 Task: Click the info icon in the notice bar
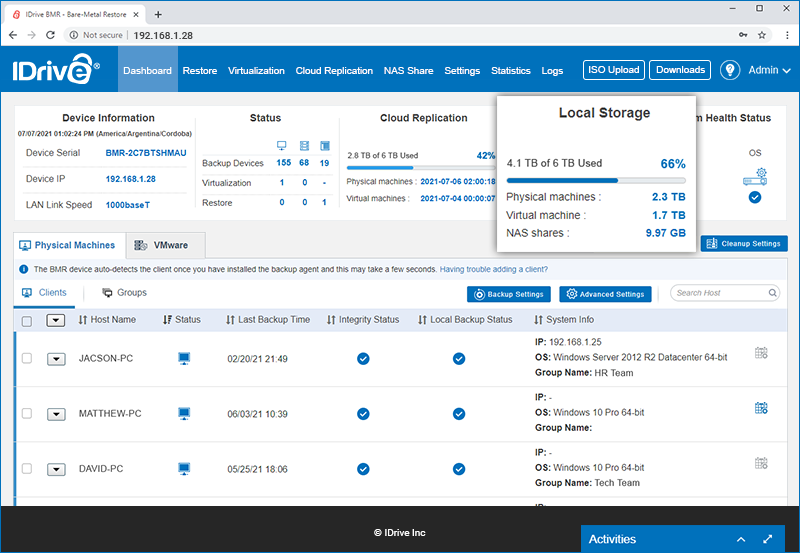(23, 269)
